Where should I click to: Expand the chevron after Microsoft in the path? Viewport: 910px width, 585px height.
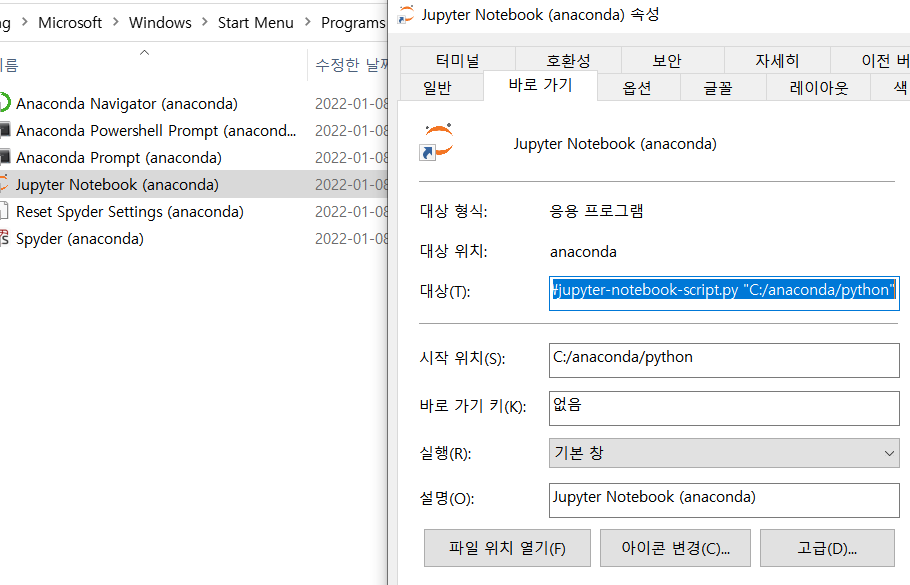(115, 22)
